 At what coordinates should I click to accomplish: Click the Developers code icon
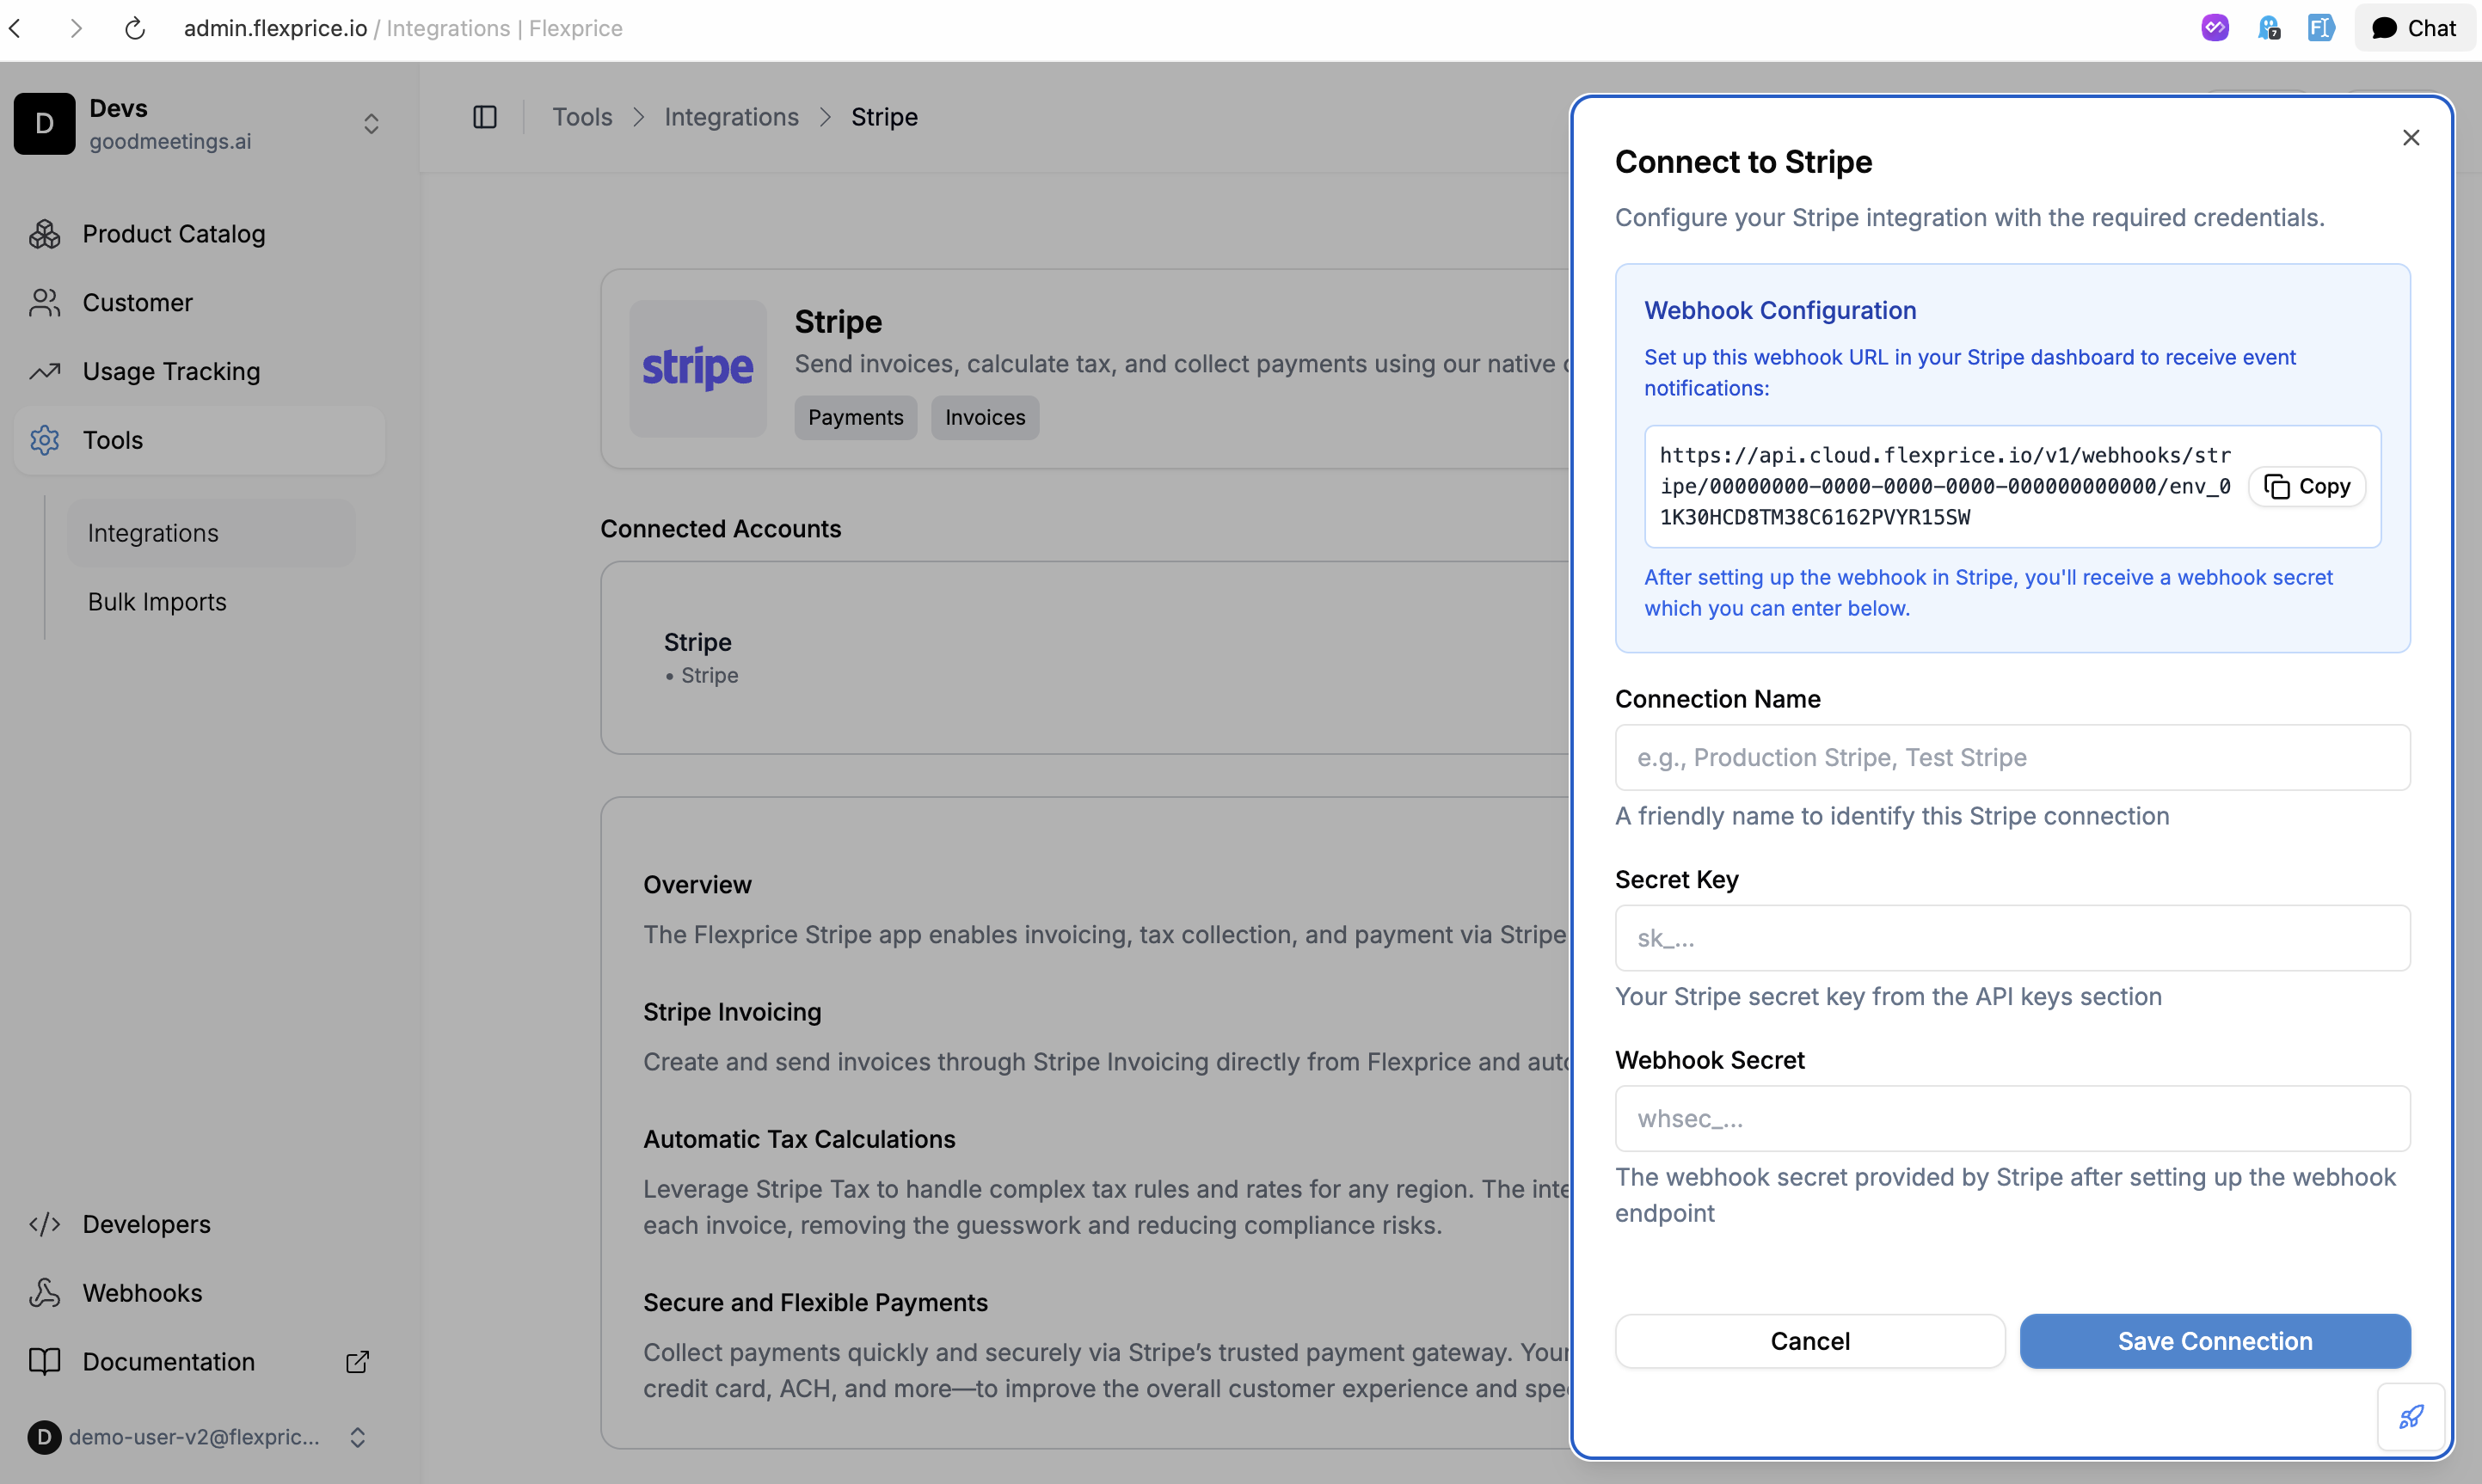point(44,1225)
